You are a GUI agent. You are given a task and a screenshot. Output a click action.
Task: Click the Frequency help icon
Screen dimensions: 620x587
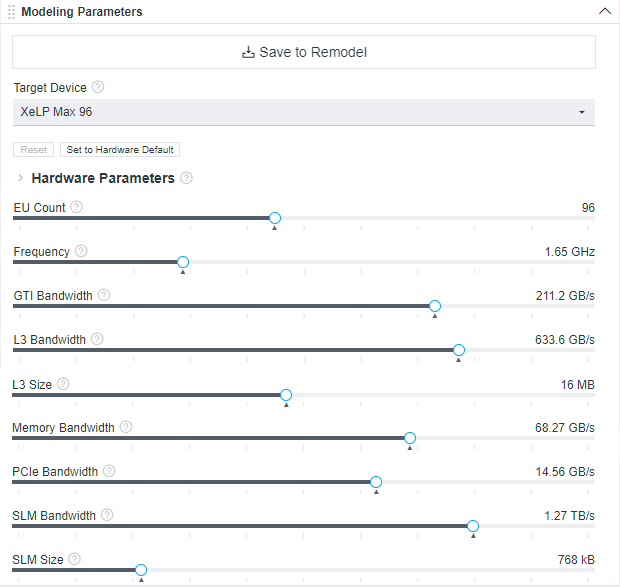coord(81,252)
